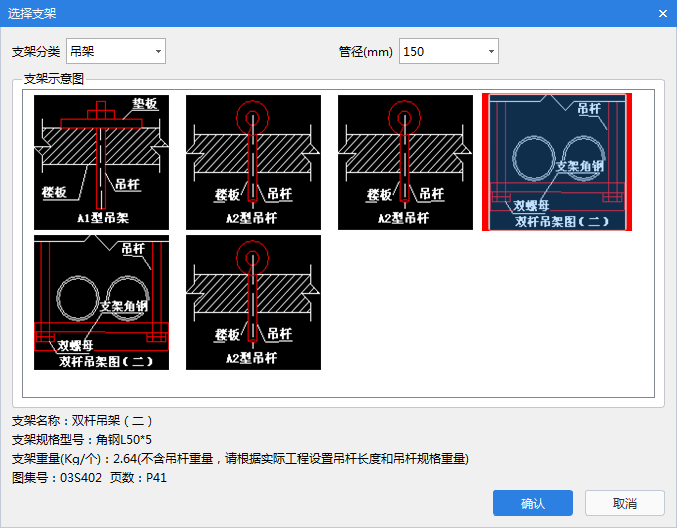Viewport: 677px width, 528px height.
Task: Select the A1型吊架 bracket thumbnail
Action: tap(101, 162)
